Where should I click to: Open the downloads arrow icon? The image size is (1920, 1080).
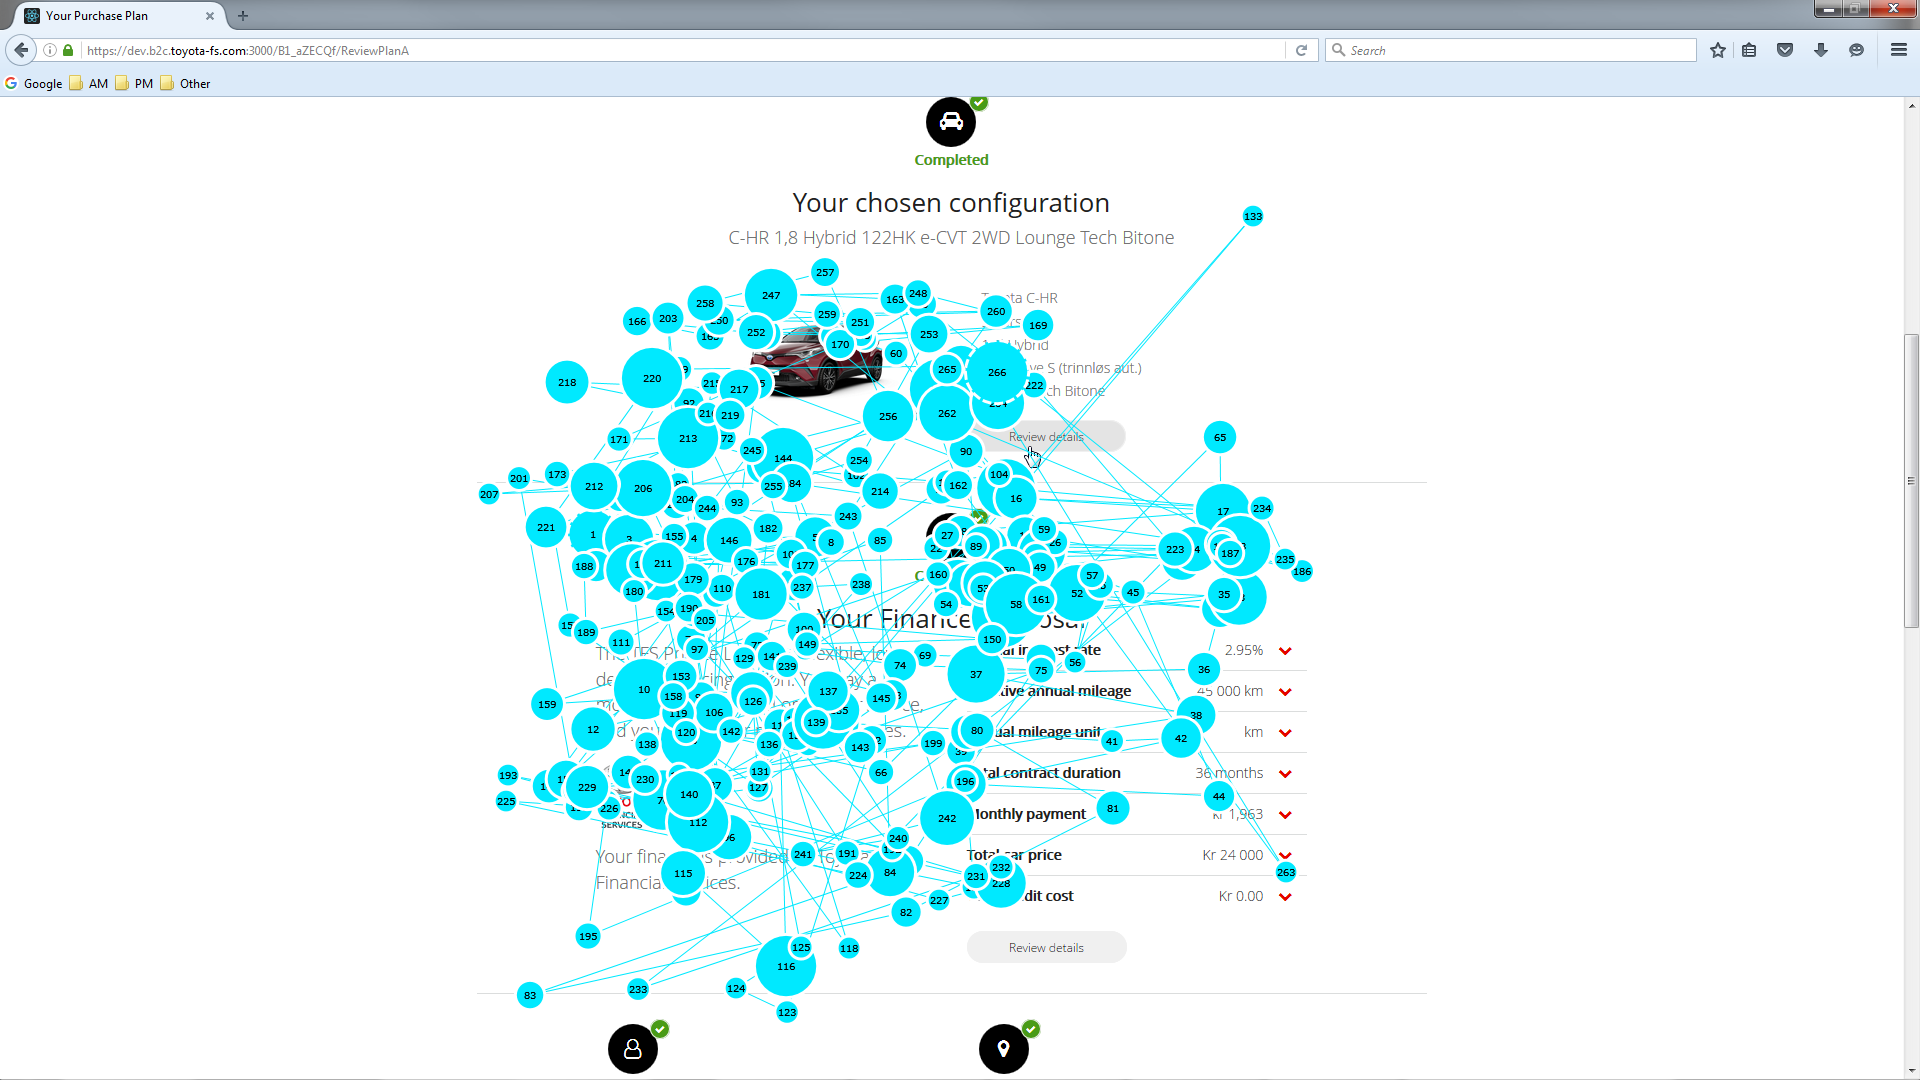point(1821,50)
